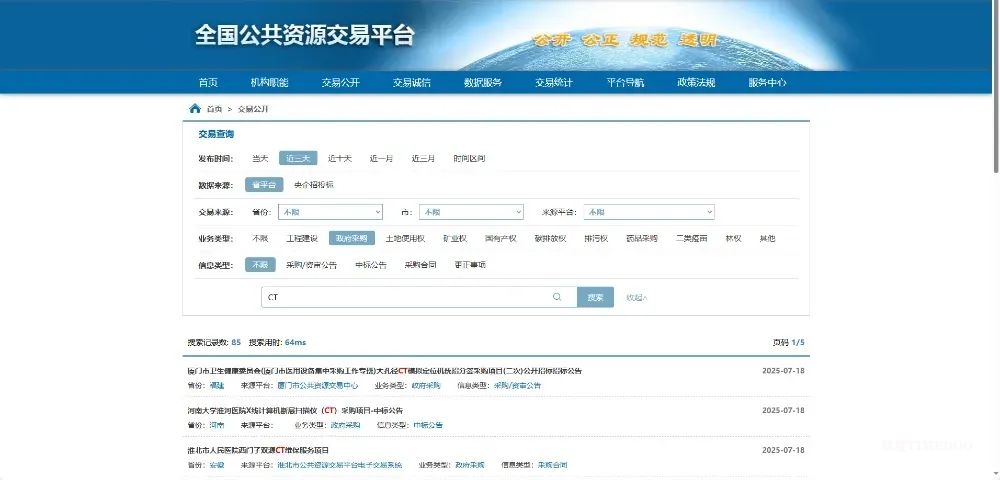
Task: Click 中标公告 link in the 河南大学 result
Action: pyautogui.click(x=428, y=425)
